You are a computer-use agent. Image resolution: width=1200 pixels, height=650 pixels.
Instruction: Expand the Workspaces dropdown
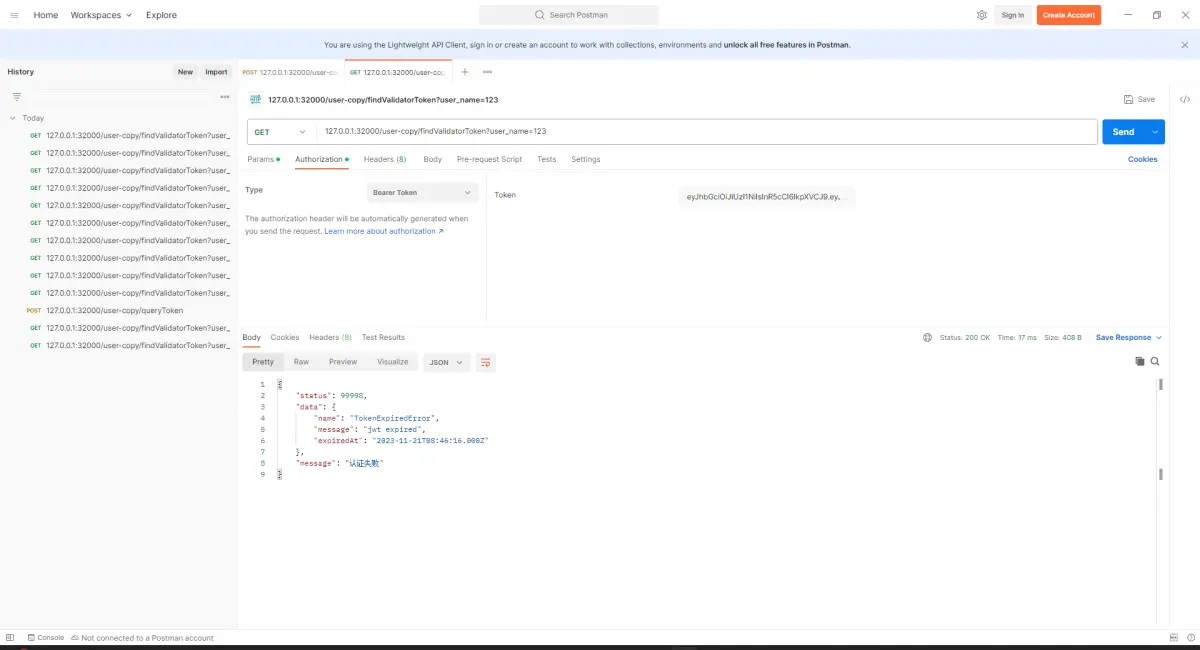101,15
